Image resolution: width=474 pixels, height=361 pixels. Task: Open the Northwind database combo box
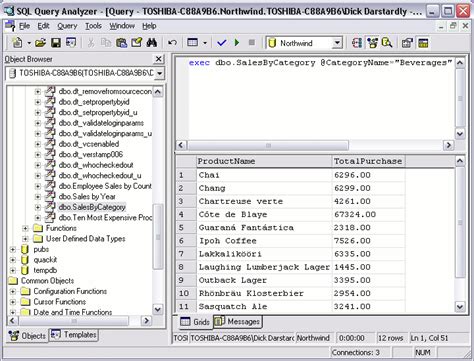304,43
